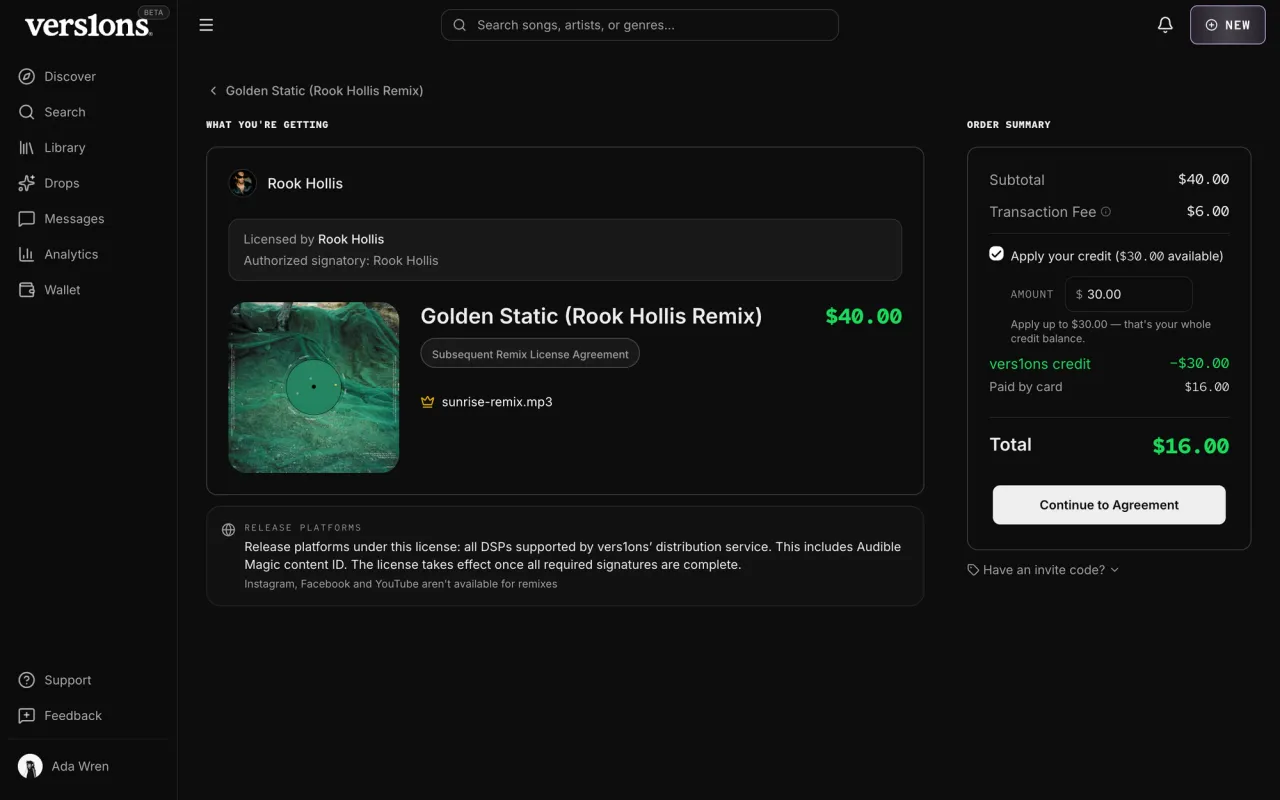Click the Discover compass icon
1280x800 pixels.
click(27, 76)
